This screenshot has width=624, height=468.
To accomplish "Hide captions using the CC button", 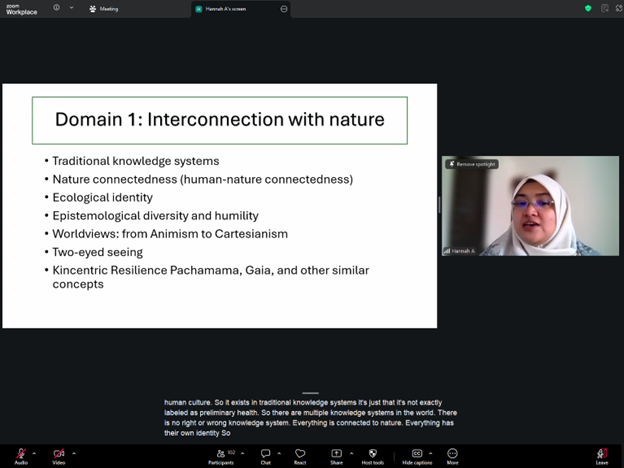I will click(417, 454).
